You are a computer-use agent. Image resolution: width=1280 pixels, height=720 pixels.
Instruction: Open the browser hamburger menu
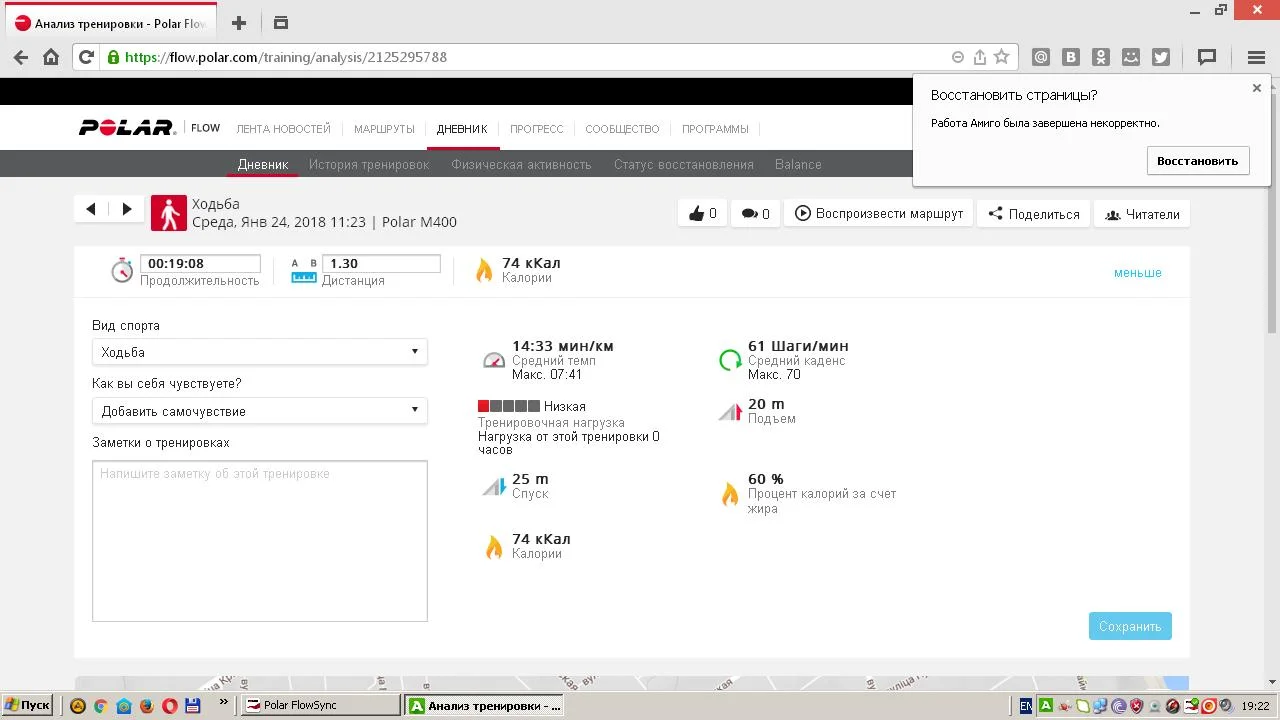(x=1256, y=57)
